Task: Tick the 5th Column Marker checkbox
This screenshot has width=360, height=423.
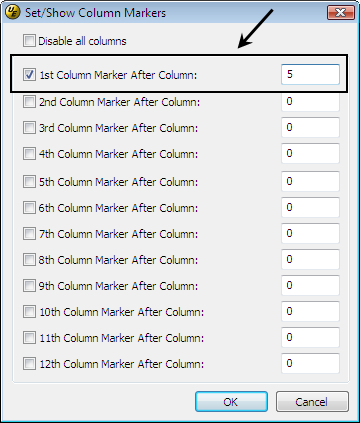Action: point(29,182)
